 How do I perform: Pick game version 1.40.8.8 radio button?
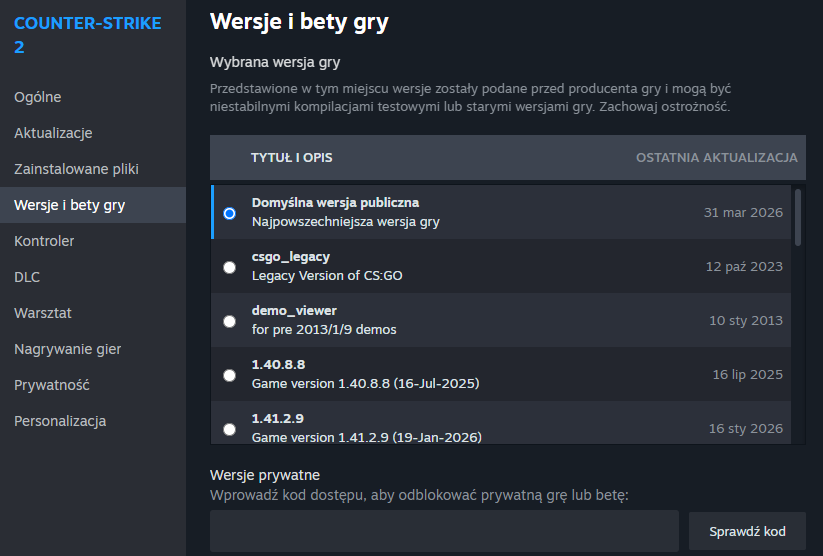pos(230,375)
